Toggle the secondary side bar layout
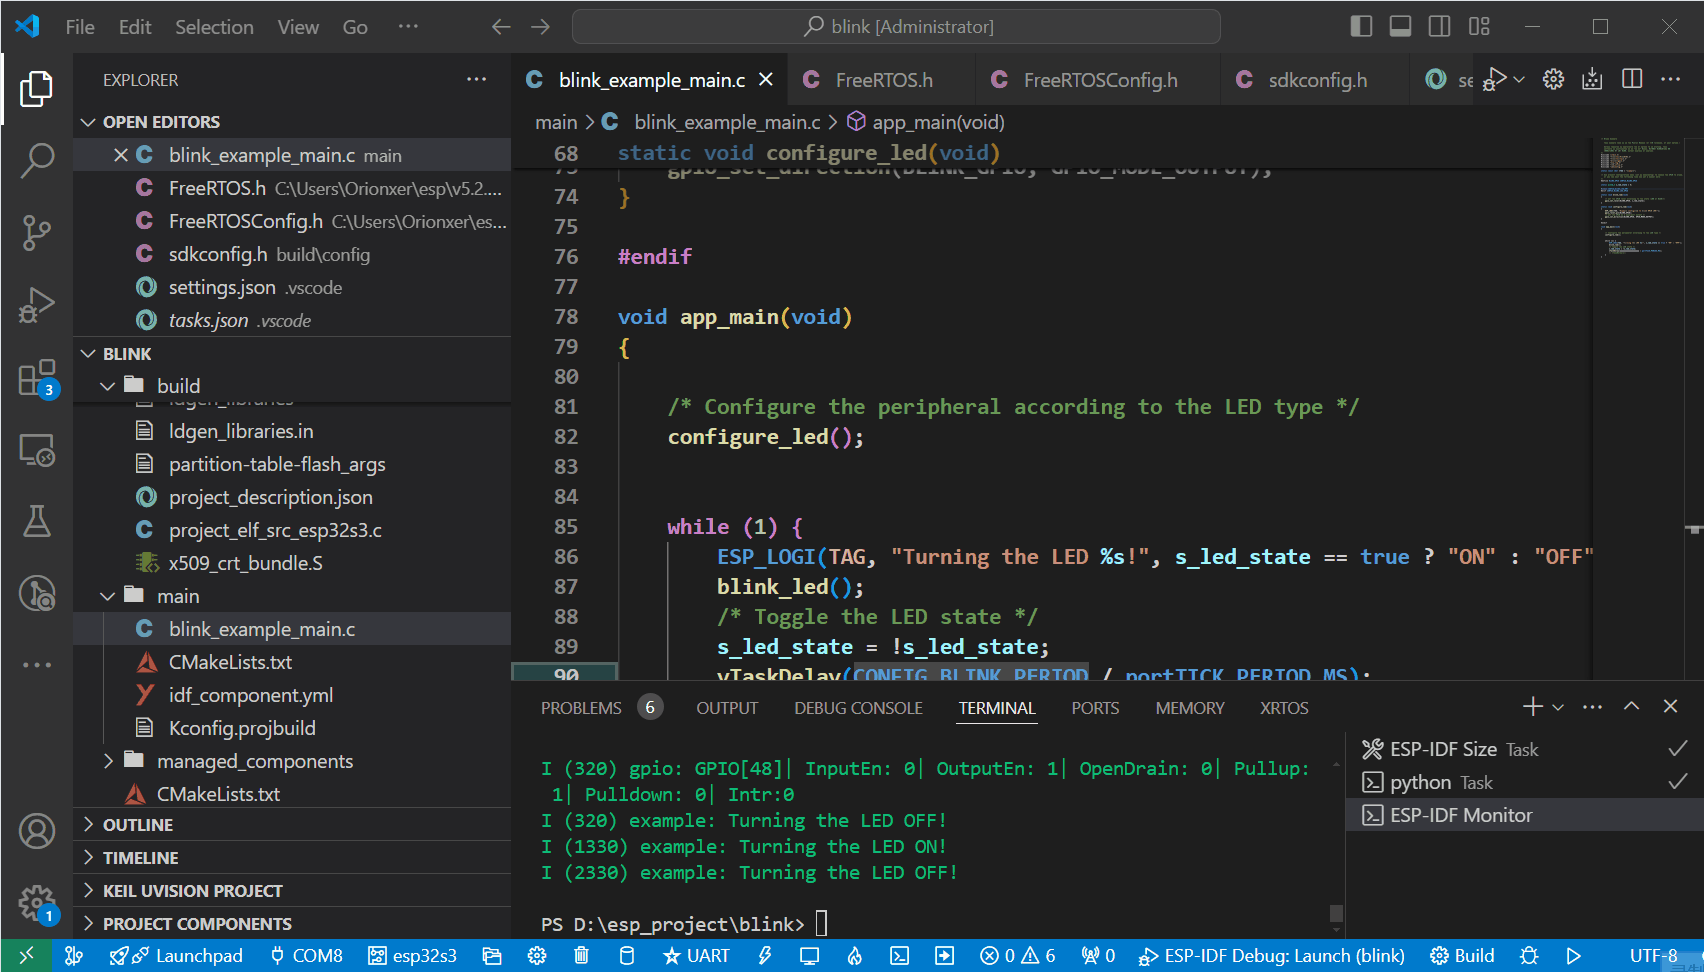Screen dimensions: 1704x972 1439,26
